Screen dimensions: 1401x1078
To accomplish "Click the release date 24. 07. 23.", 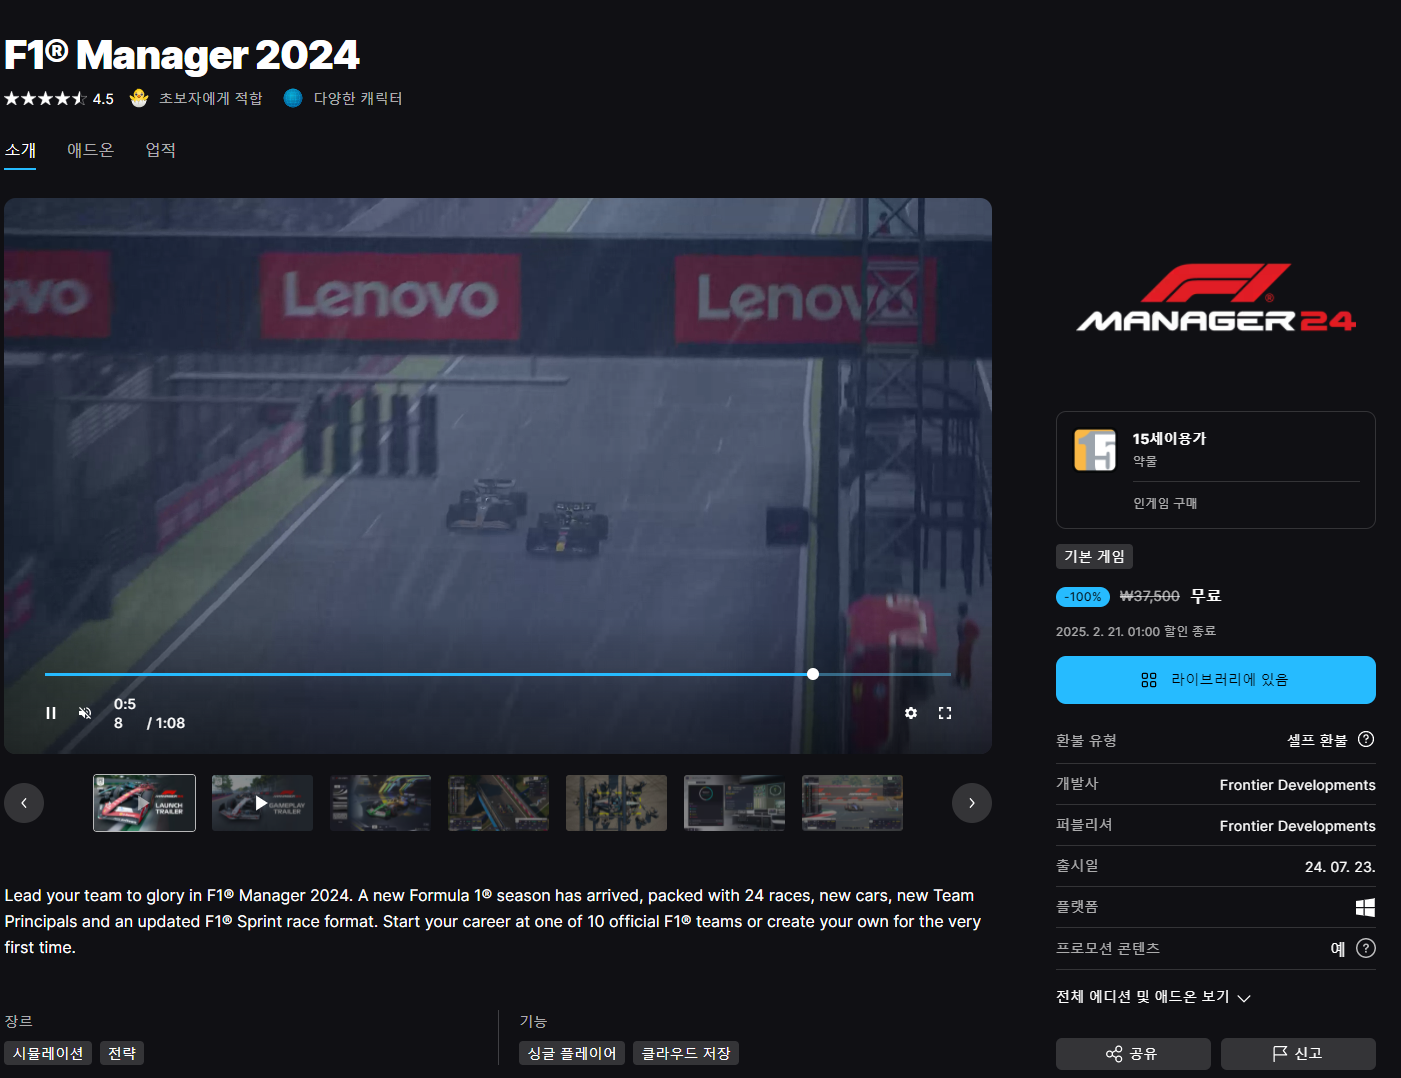I will click(x=1340, y=867).
